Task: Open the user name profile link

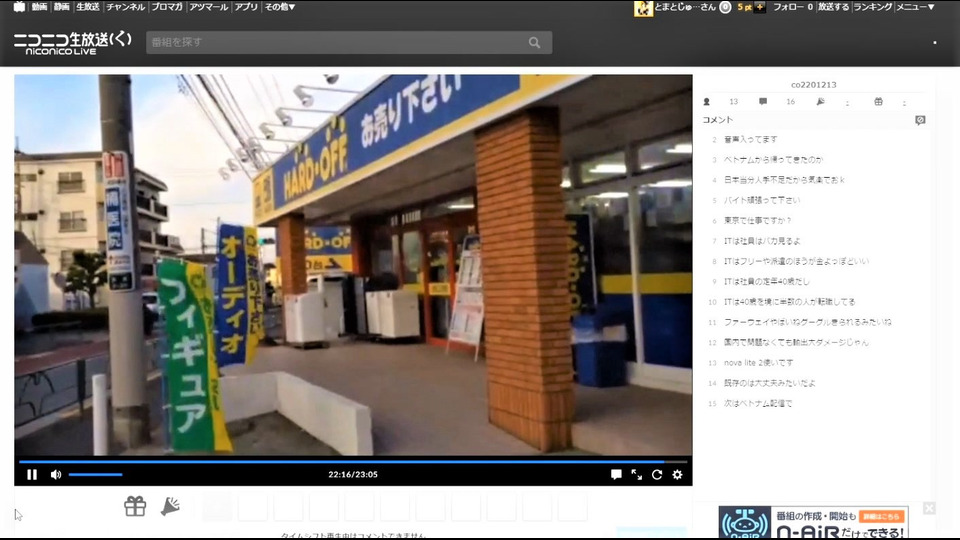Action: pos(685,7)
